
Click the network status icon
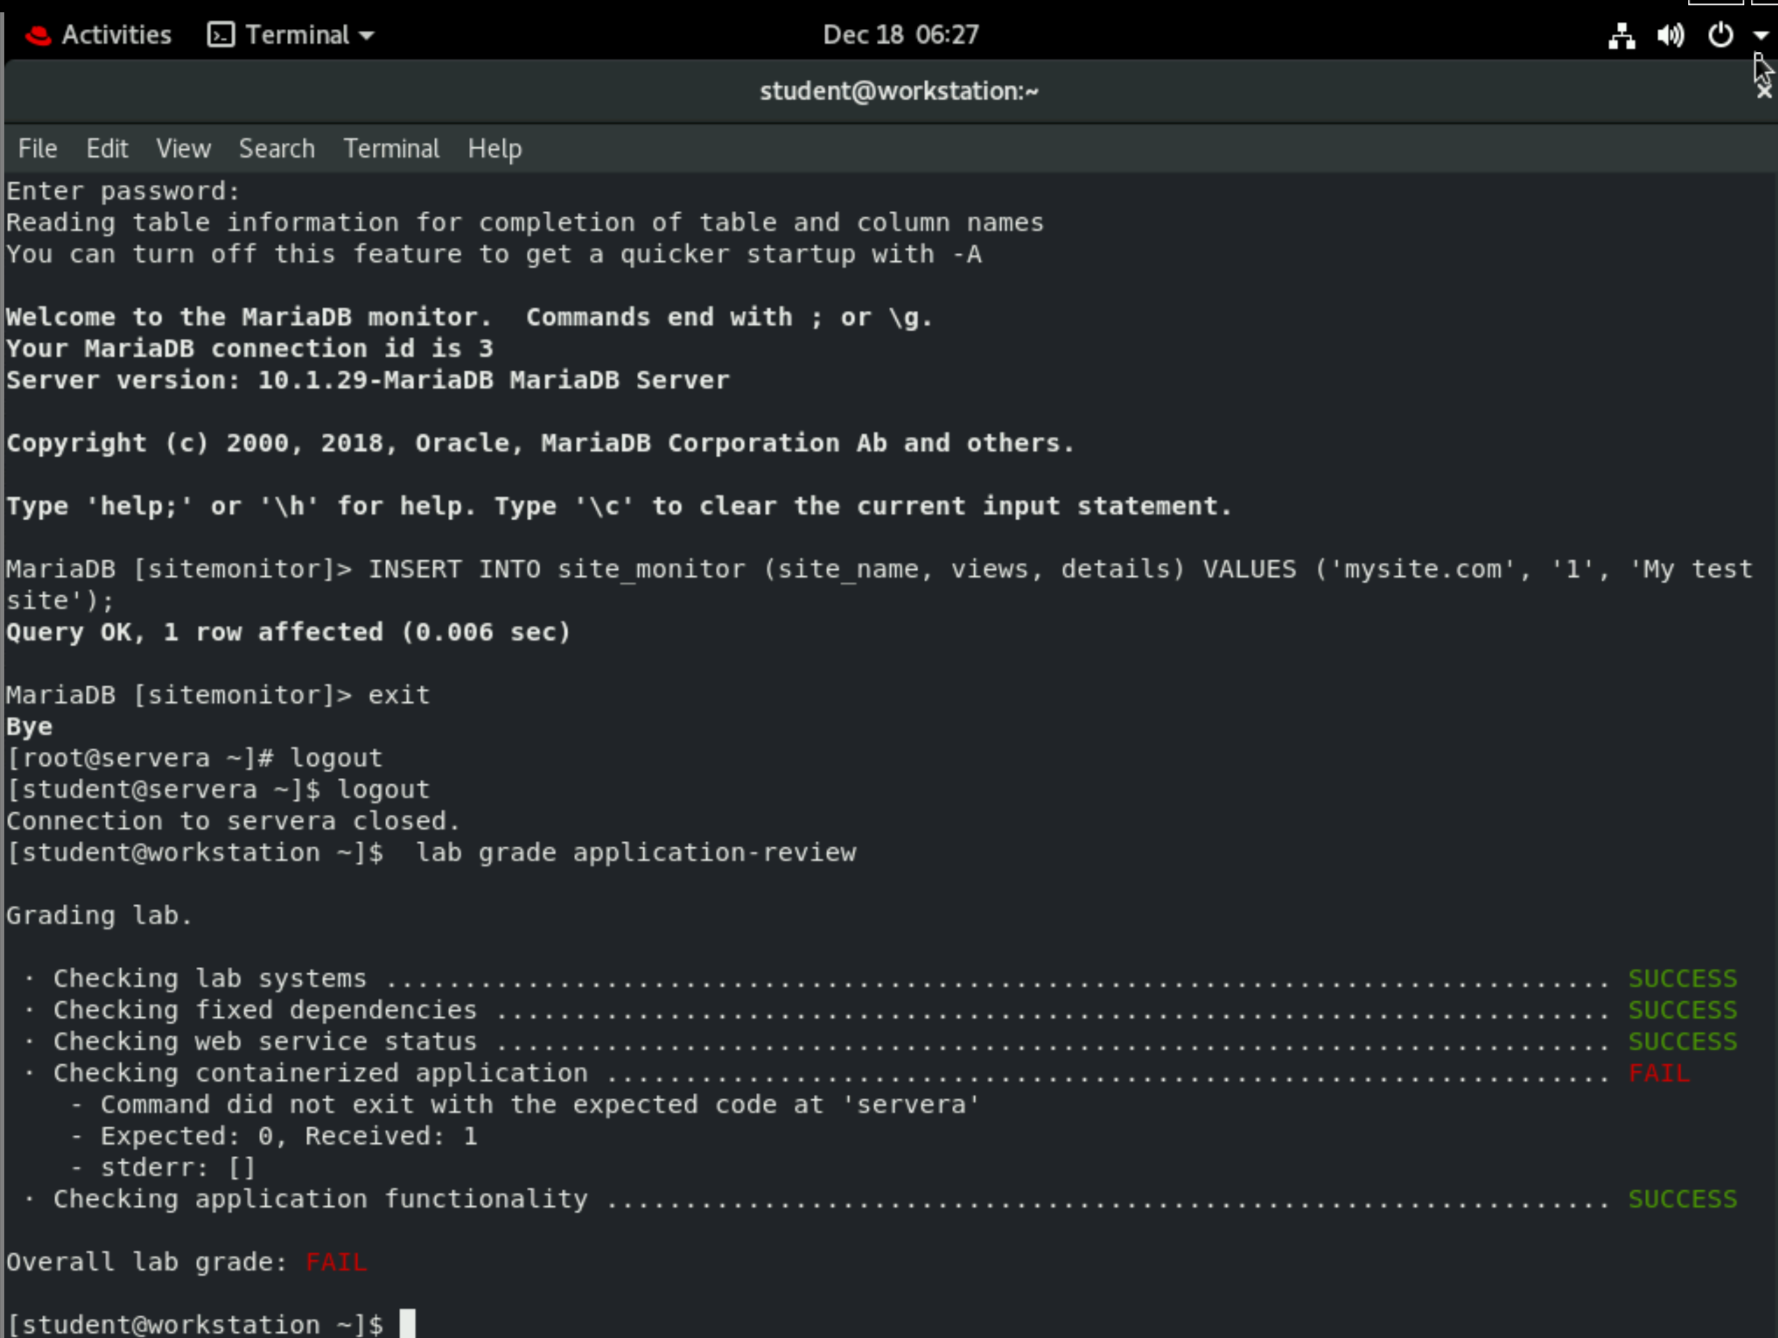(x=1621, y=36)
